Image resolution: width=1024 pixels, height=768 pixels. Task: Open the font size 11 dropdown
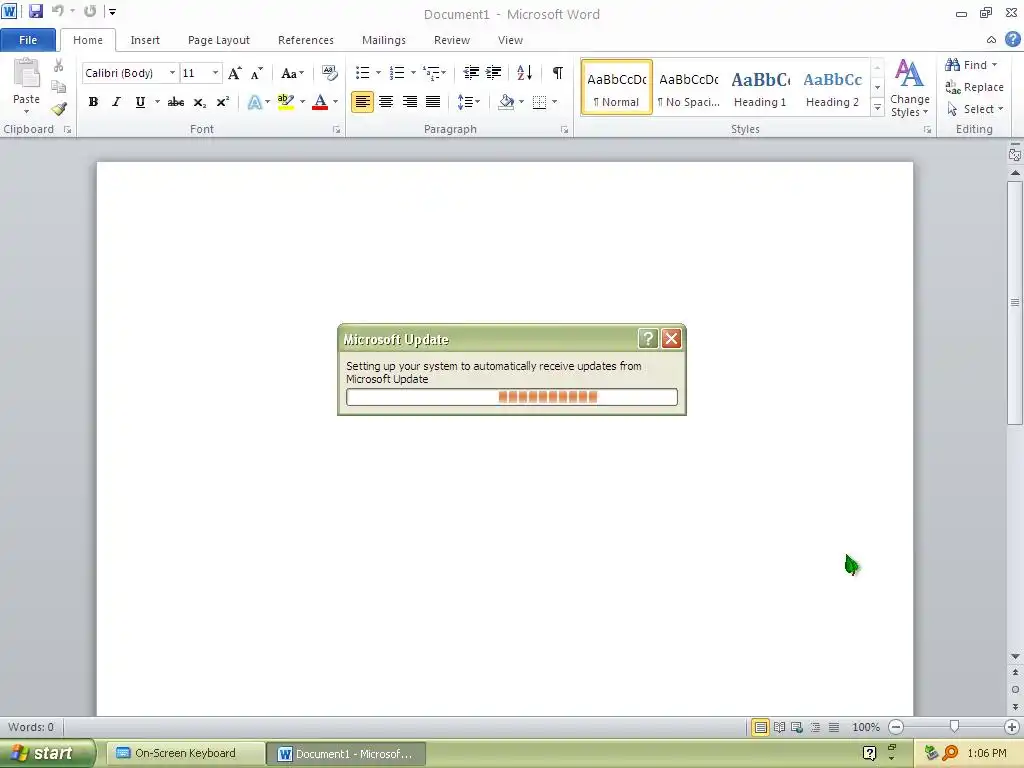(x=215, y=72)
